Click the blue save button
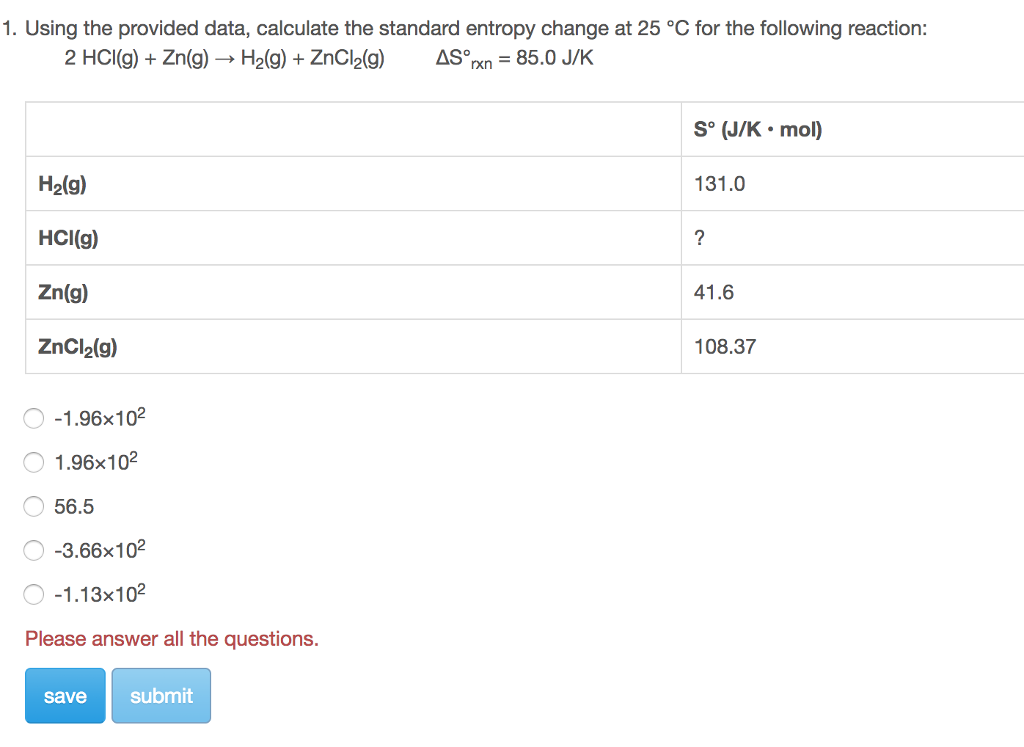 [x=65, y=695]
